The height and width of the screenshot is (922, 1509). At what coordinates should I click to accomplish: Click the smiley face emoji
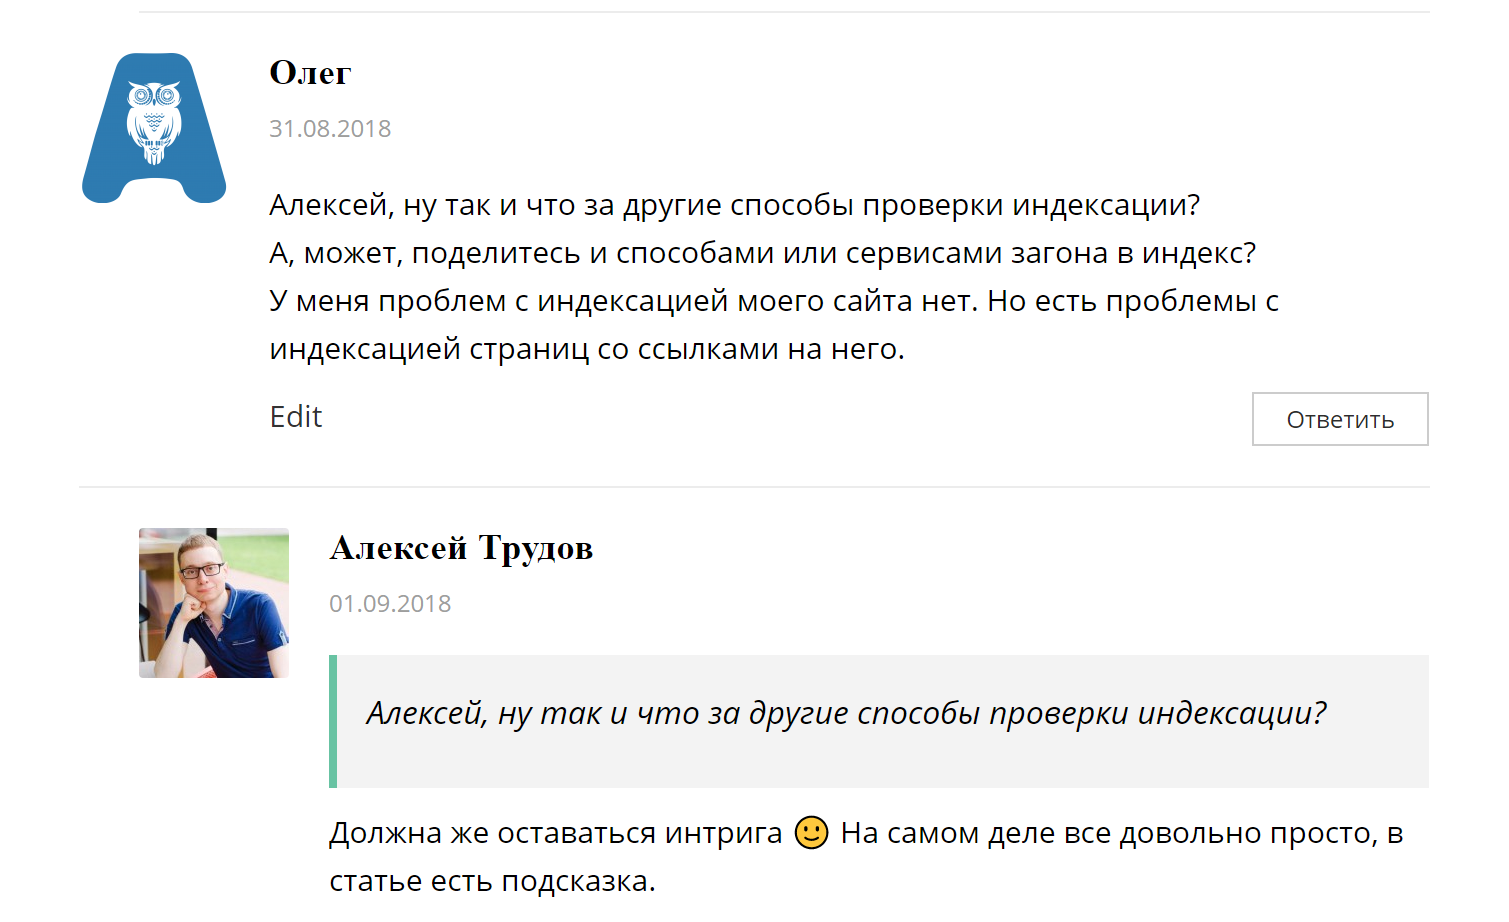click(811, 832)
